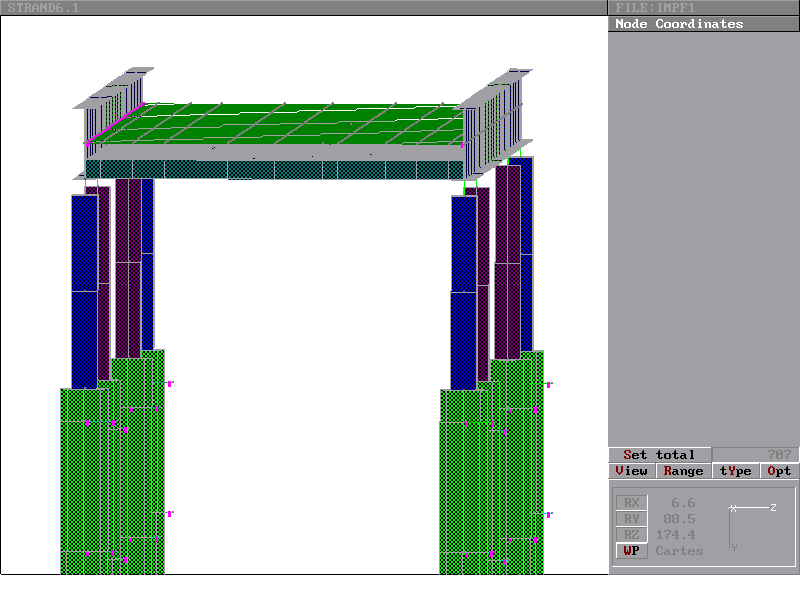This screenshot has height=600, width=800.
Task: Open the View menu
Action: point(631,471)
